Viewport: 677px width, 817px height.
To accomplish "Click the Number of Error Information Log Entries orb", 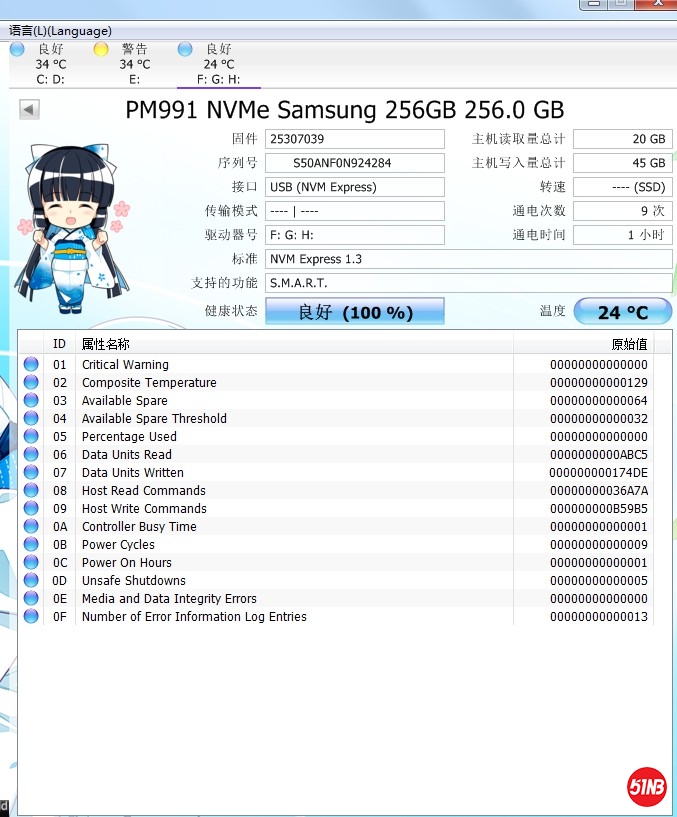I will [x=31, y=617].
